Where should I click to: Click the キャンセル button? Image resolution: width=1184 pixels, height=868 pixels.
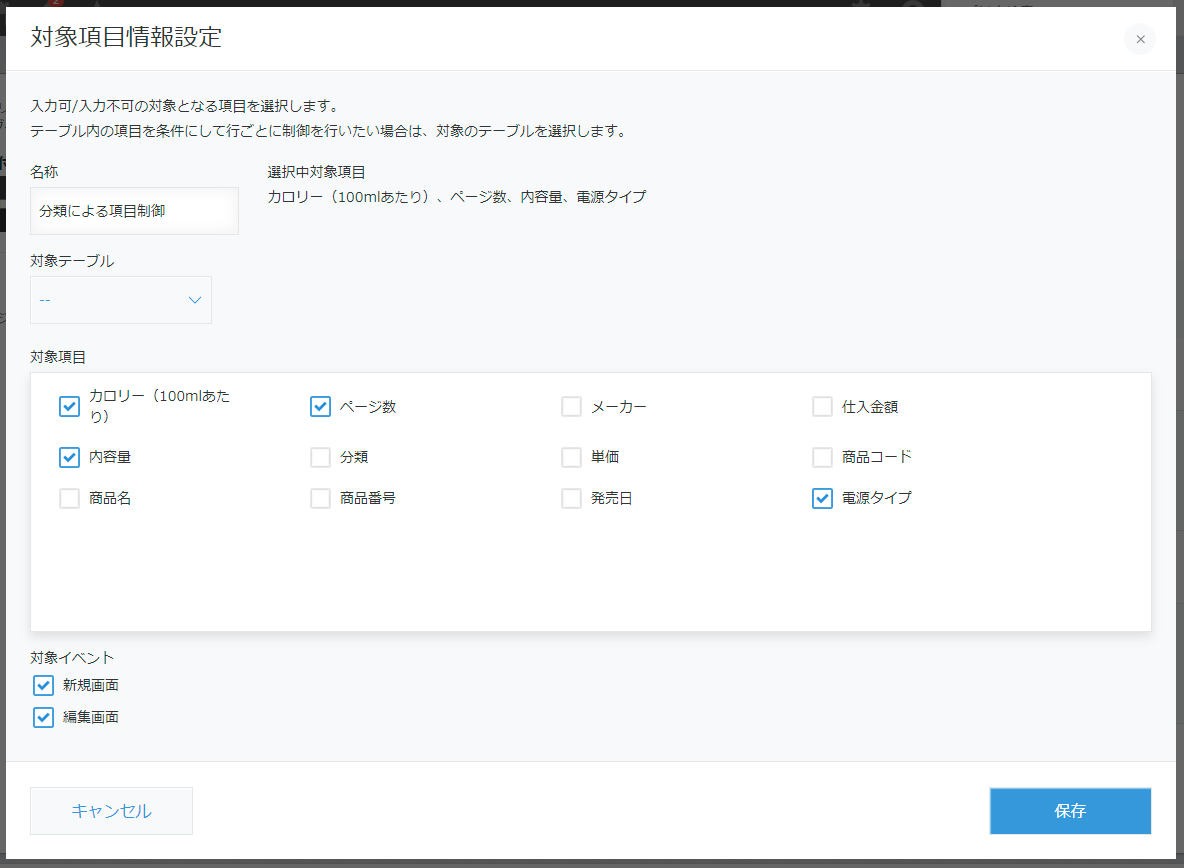112,811
